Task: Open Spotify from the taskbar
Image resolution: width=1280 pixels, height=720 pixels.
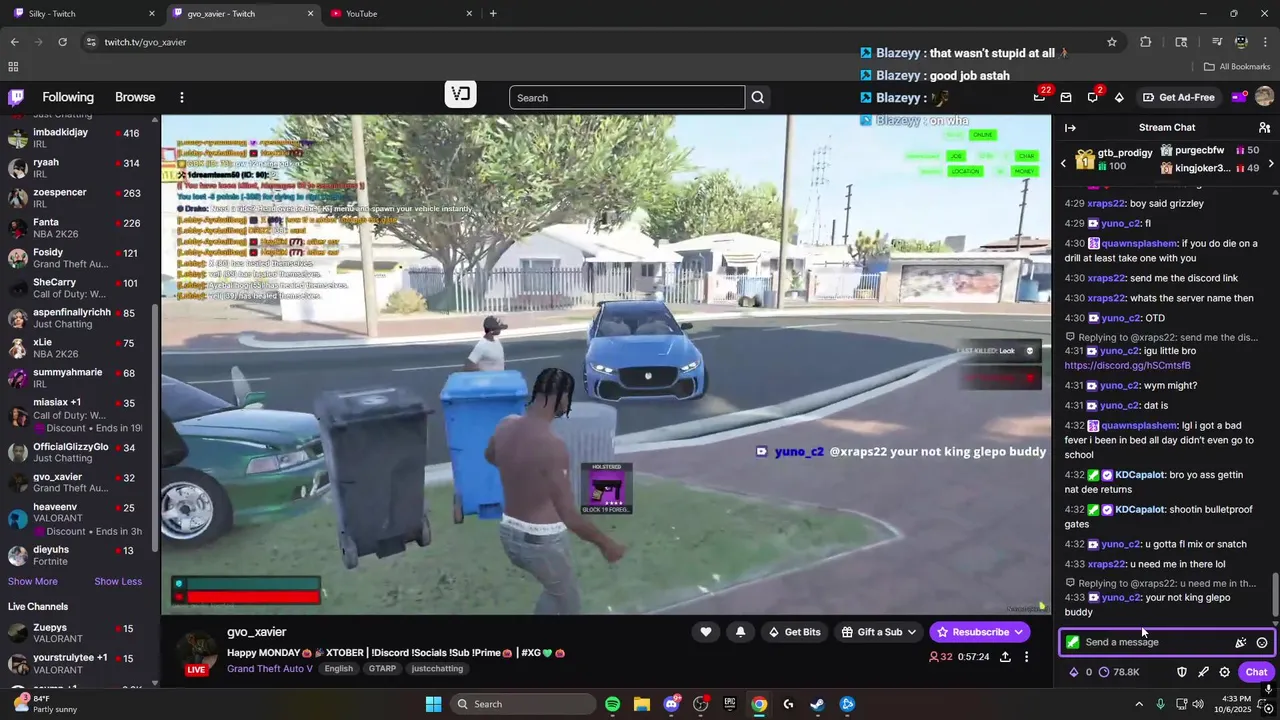Action: click(612, 704)
